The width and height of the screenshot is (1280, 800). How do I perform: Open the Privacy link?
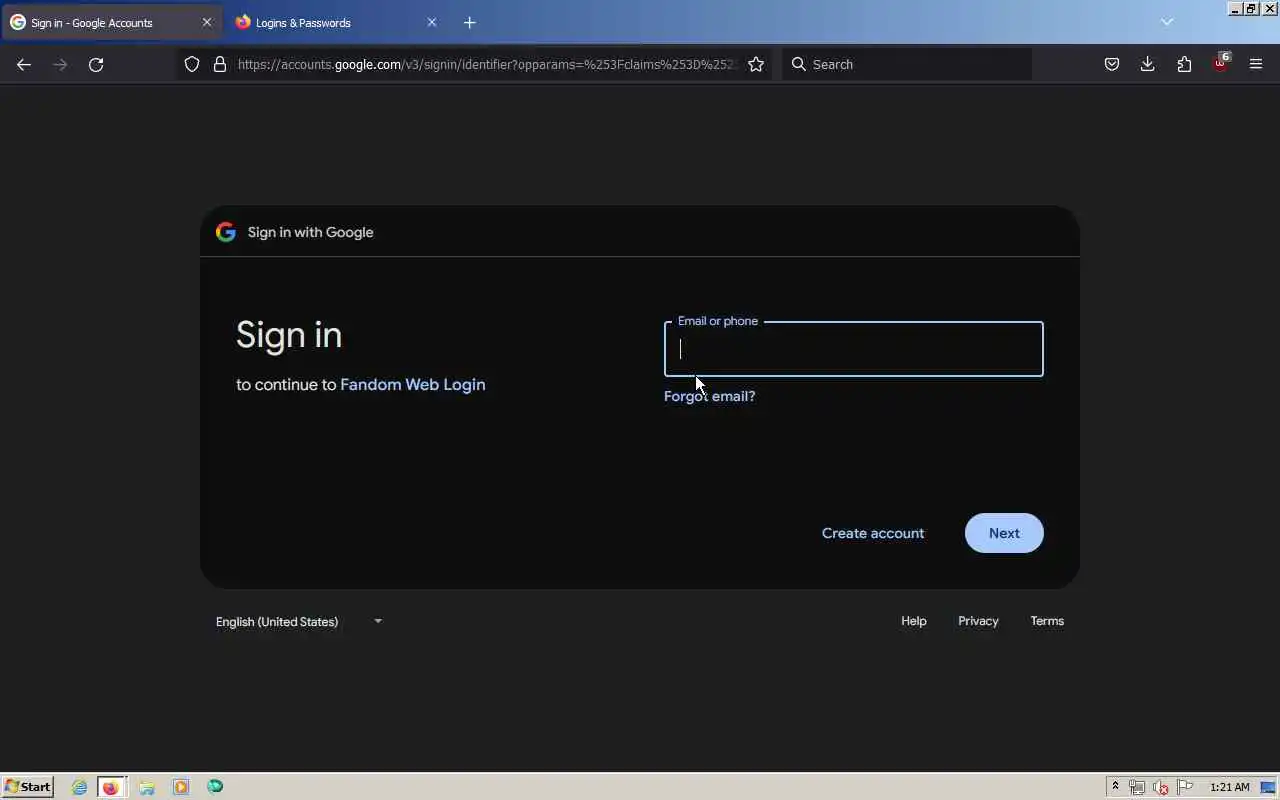[x=978, y=621]
